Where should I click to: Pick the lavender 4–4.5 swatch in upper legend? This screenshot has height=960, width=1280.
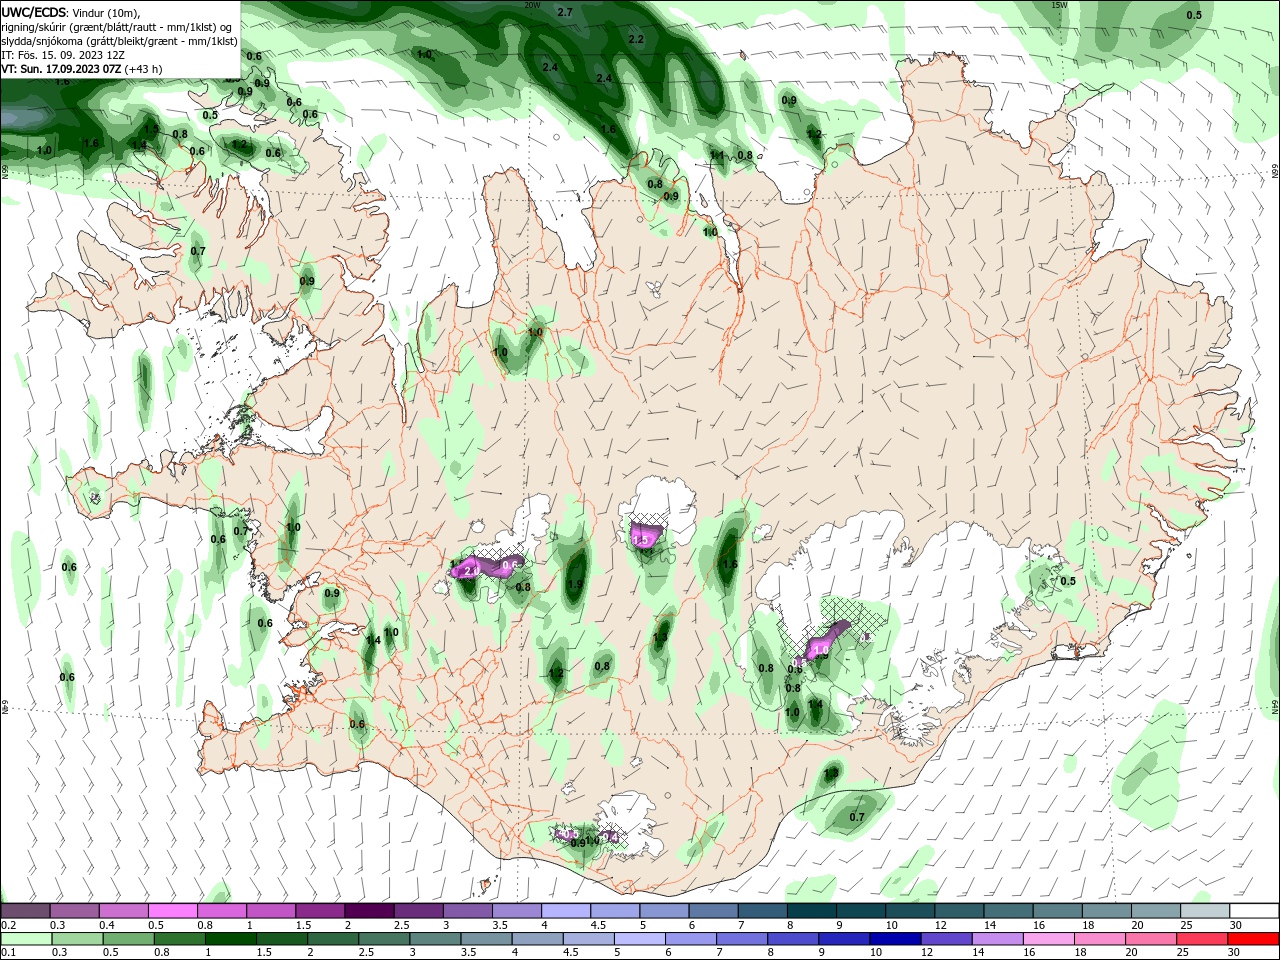564,911
